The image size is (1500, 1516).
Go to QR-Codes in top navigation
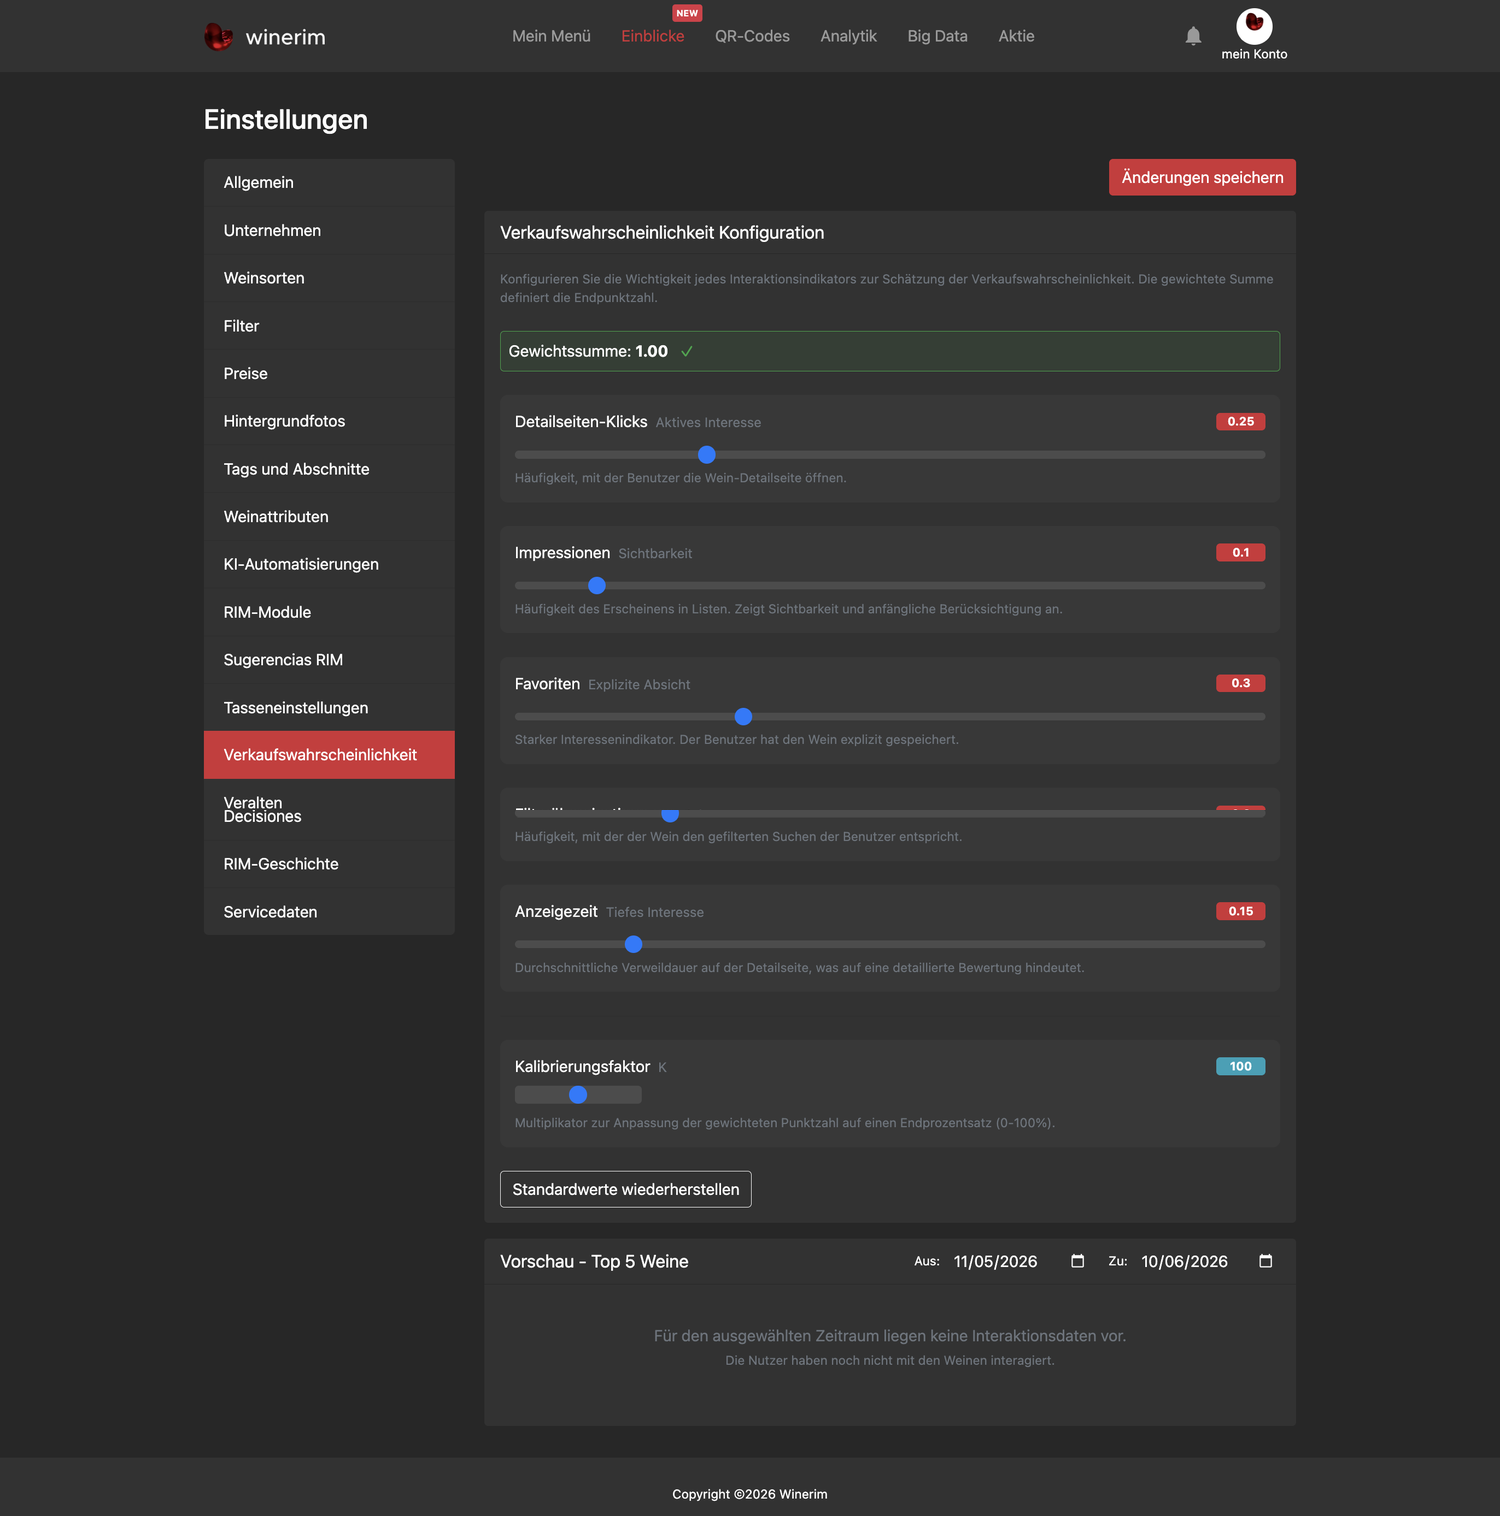click(x=752, y=36)
